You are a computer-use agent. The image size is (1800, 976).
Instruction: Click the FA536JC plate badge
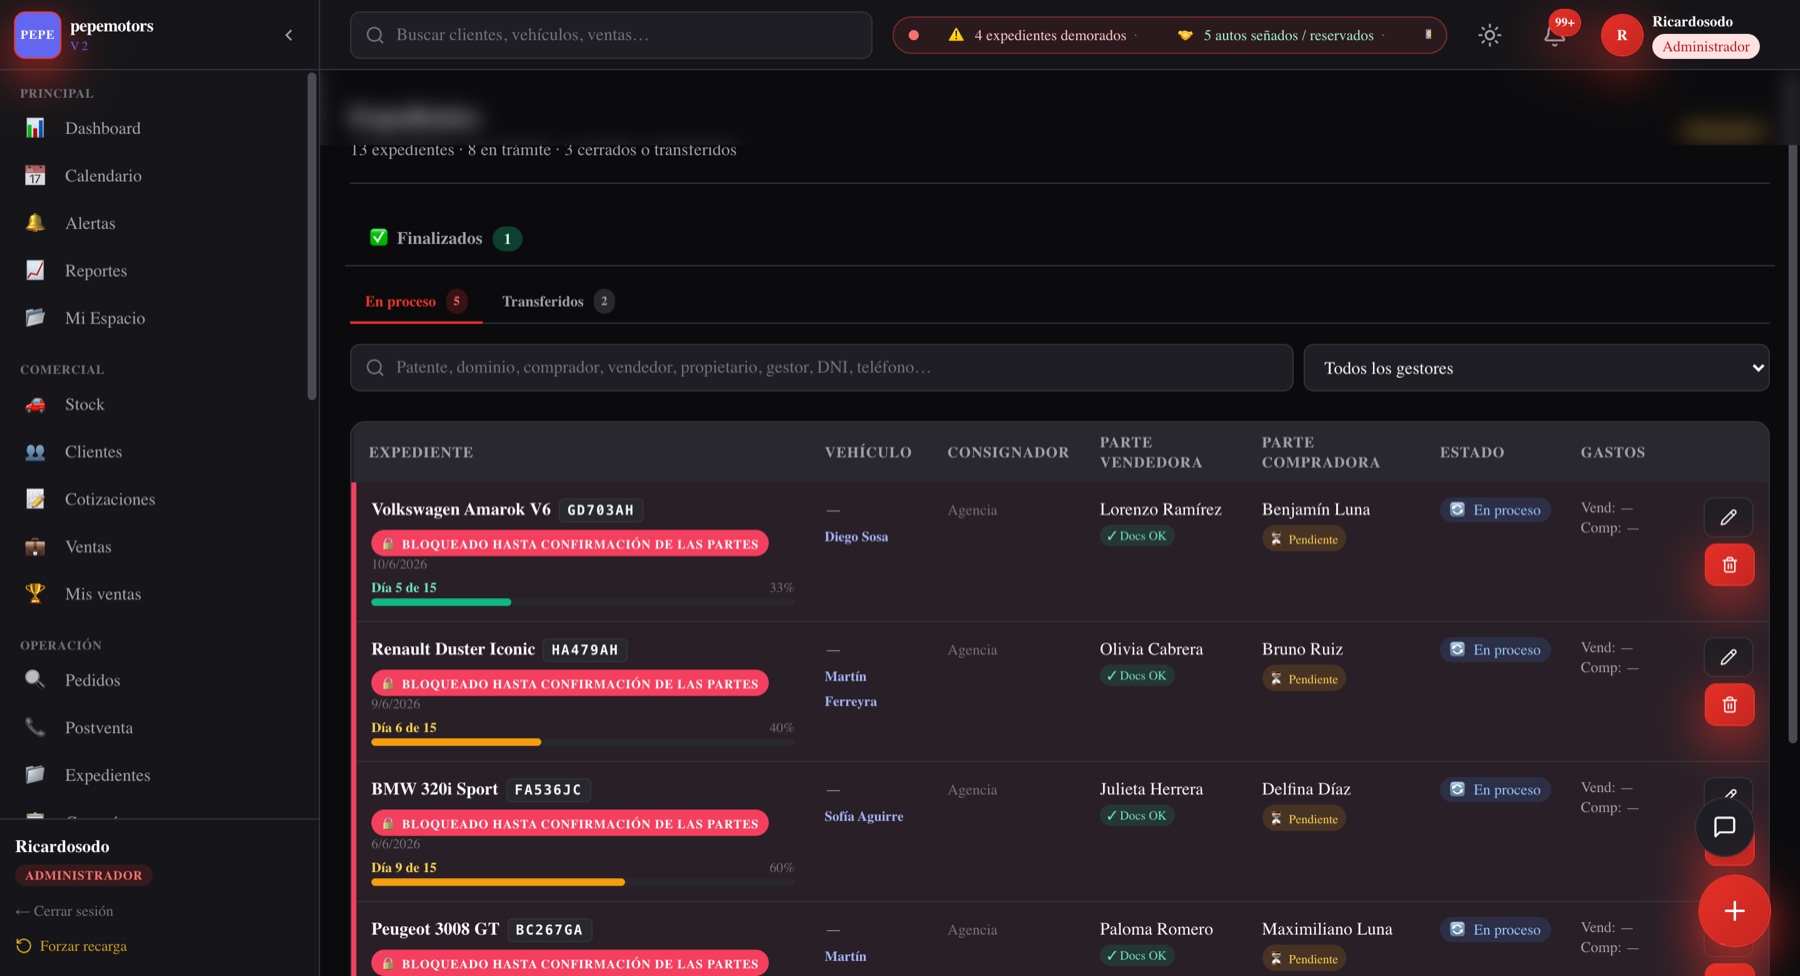pyautogui.click(x=548, y=790)
